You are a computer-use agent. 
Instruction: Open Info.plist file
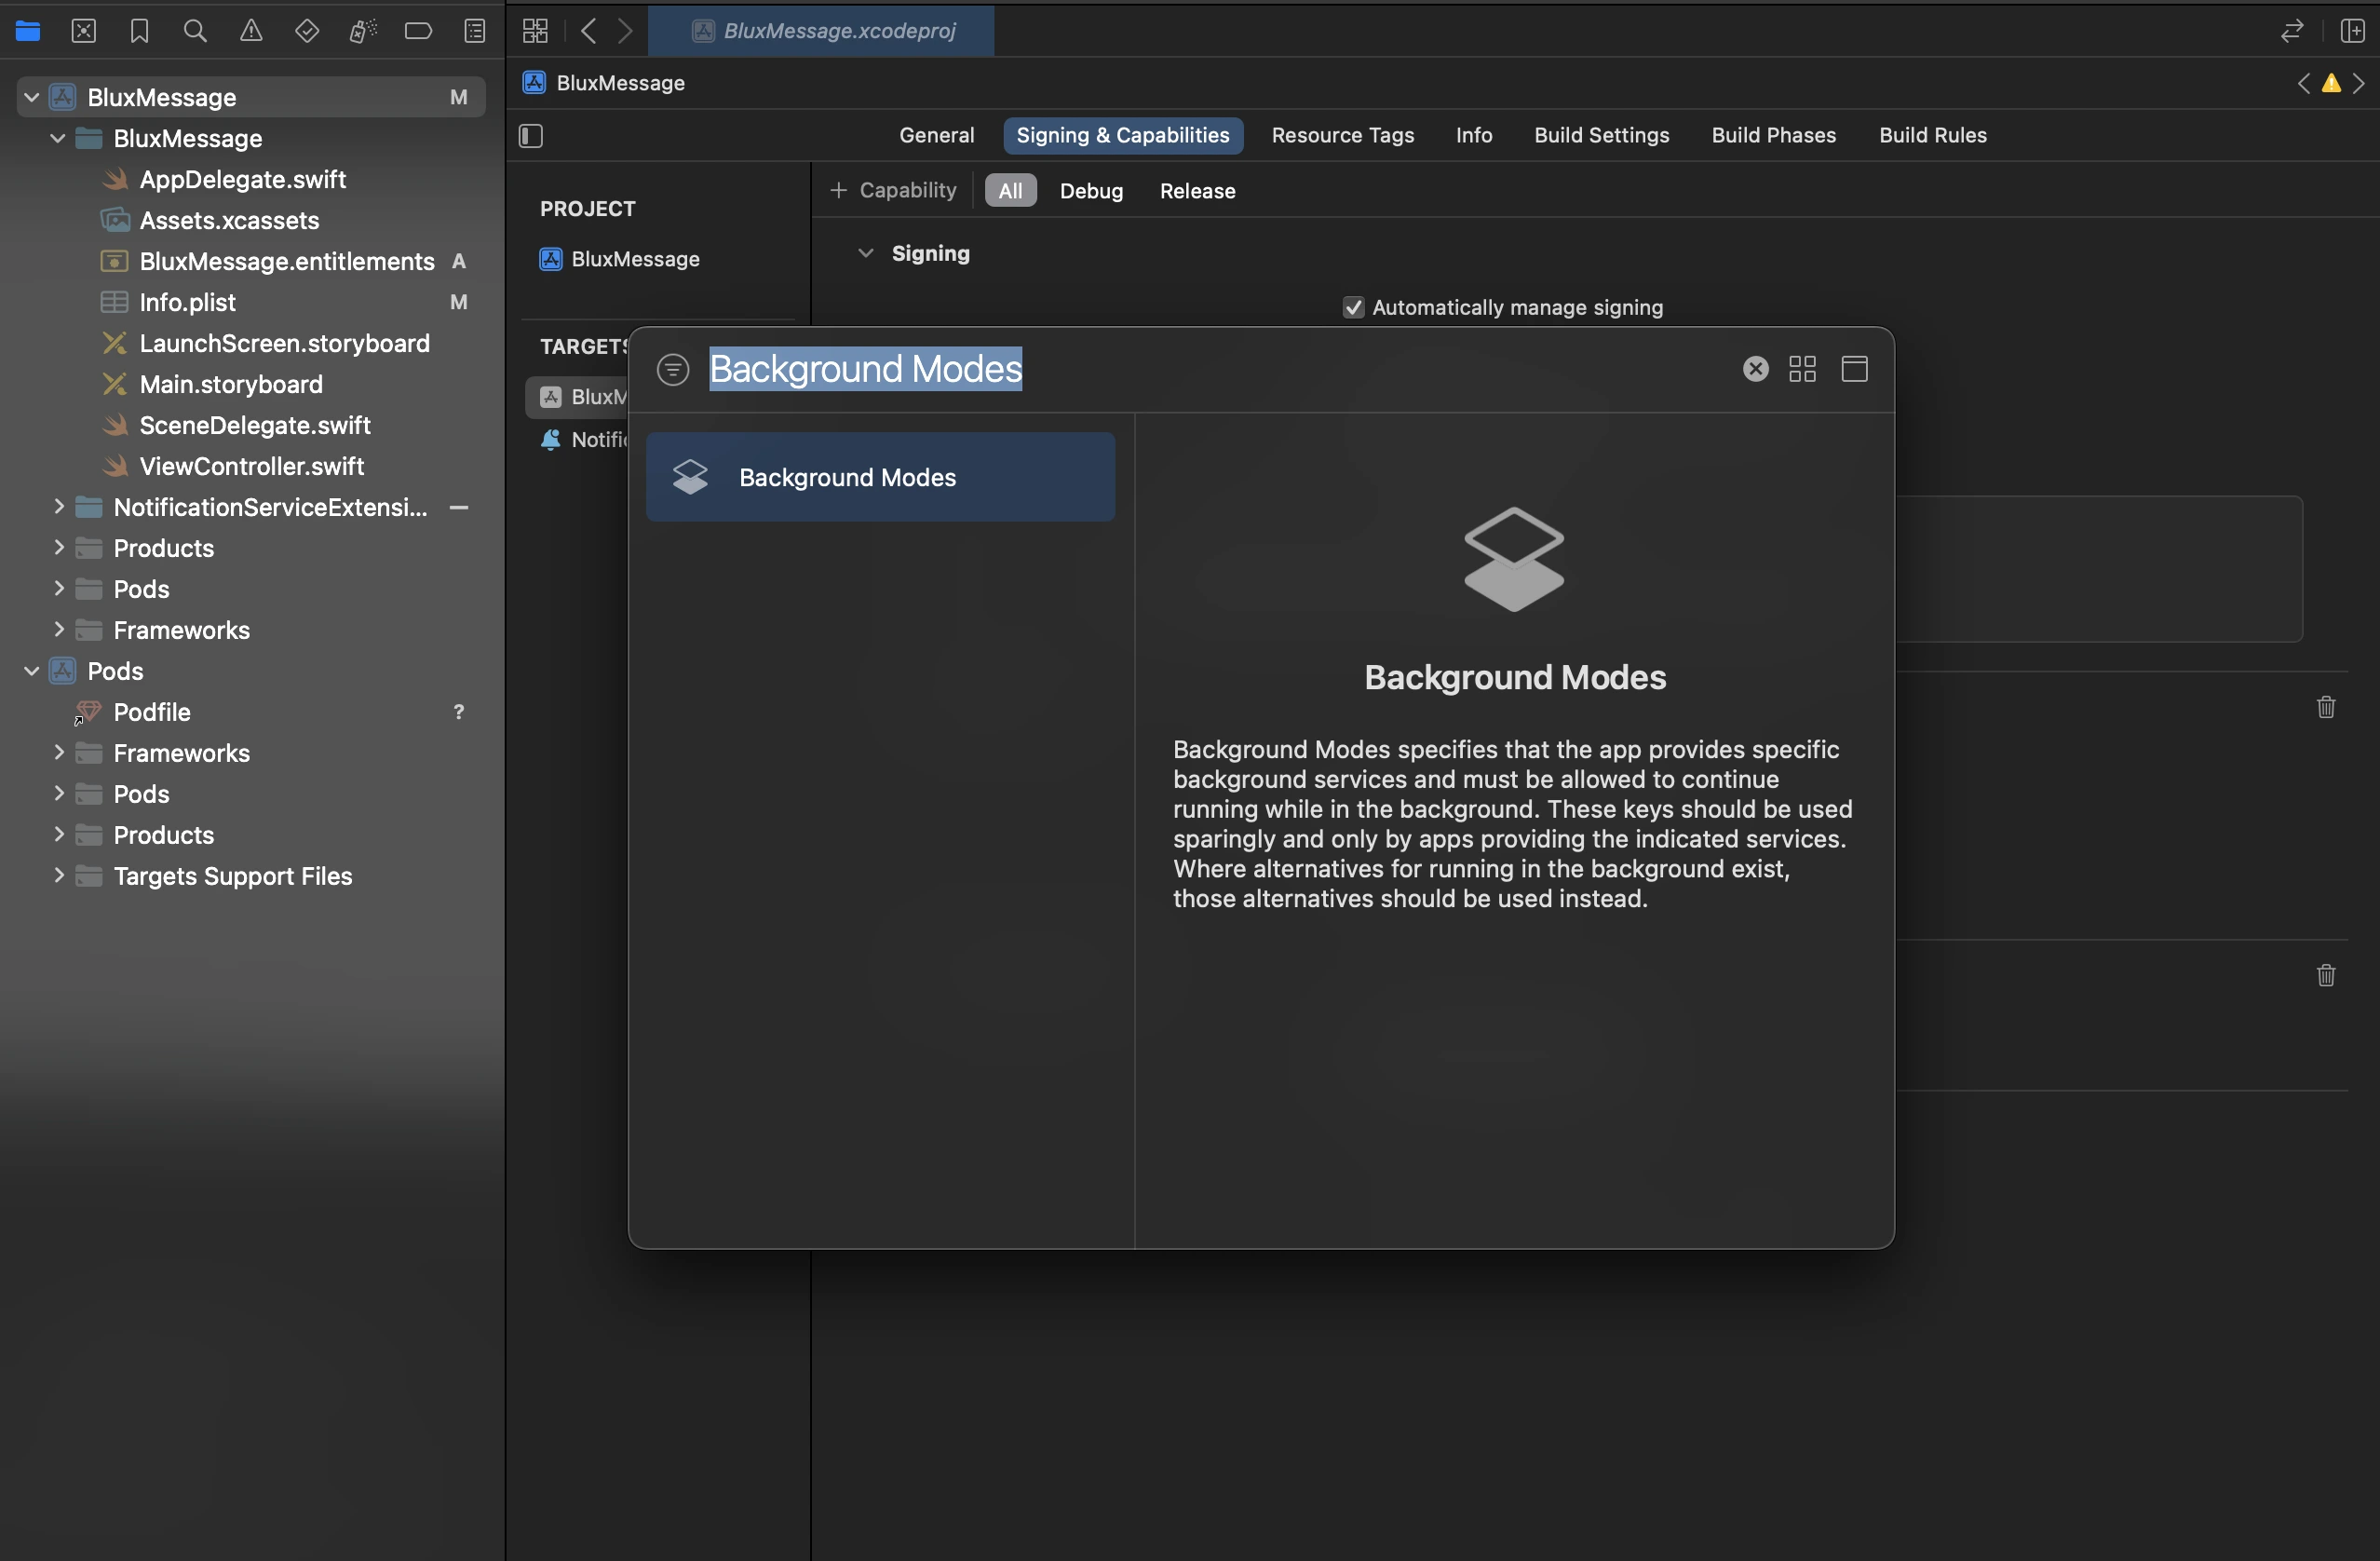click(x=187, y=302)
